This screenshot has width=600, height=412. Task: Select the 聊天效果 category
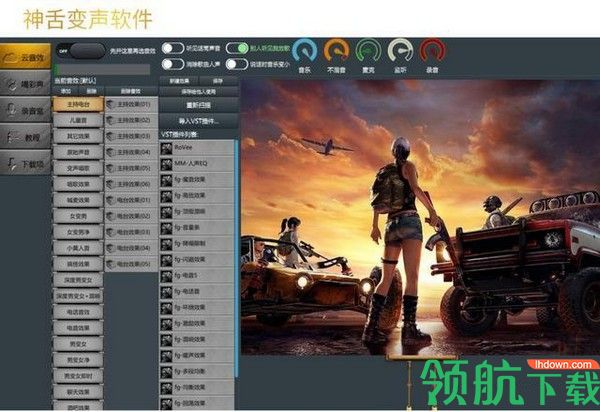[x=78, y=392]
